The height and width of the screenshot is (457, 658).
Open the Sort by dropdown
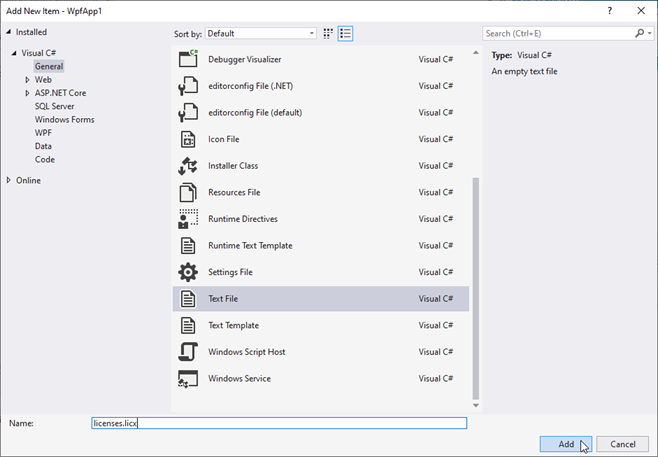[262, 33]
